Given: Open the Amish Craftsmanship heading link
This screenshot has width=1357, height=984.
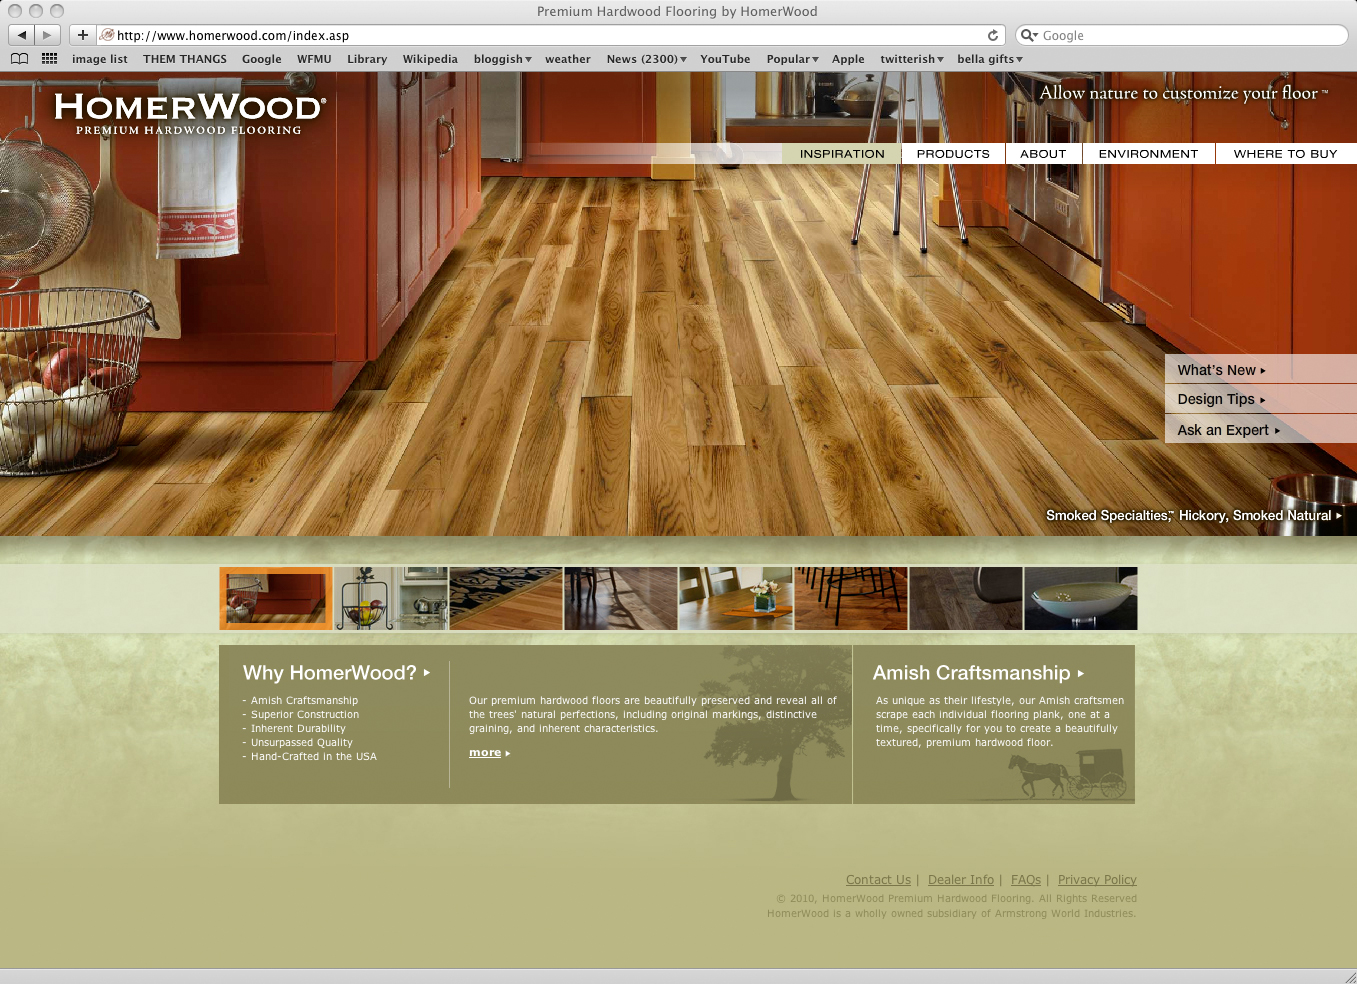Looking at the screenshot, I should coord(978,673).
